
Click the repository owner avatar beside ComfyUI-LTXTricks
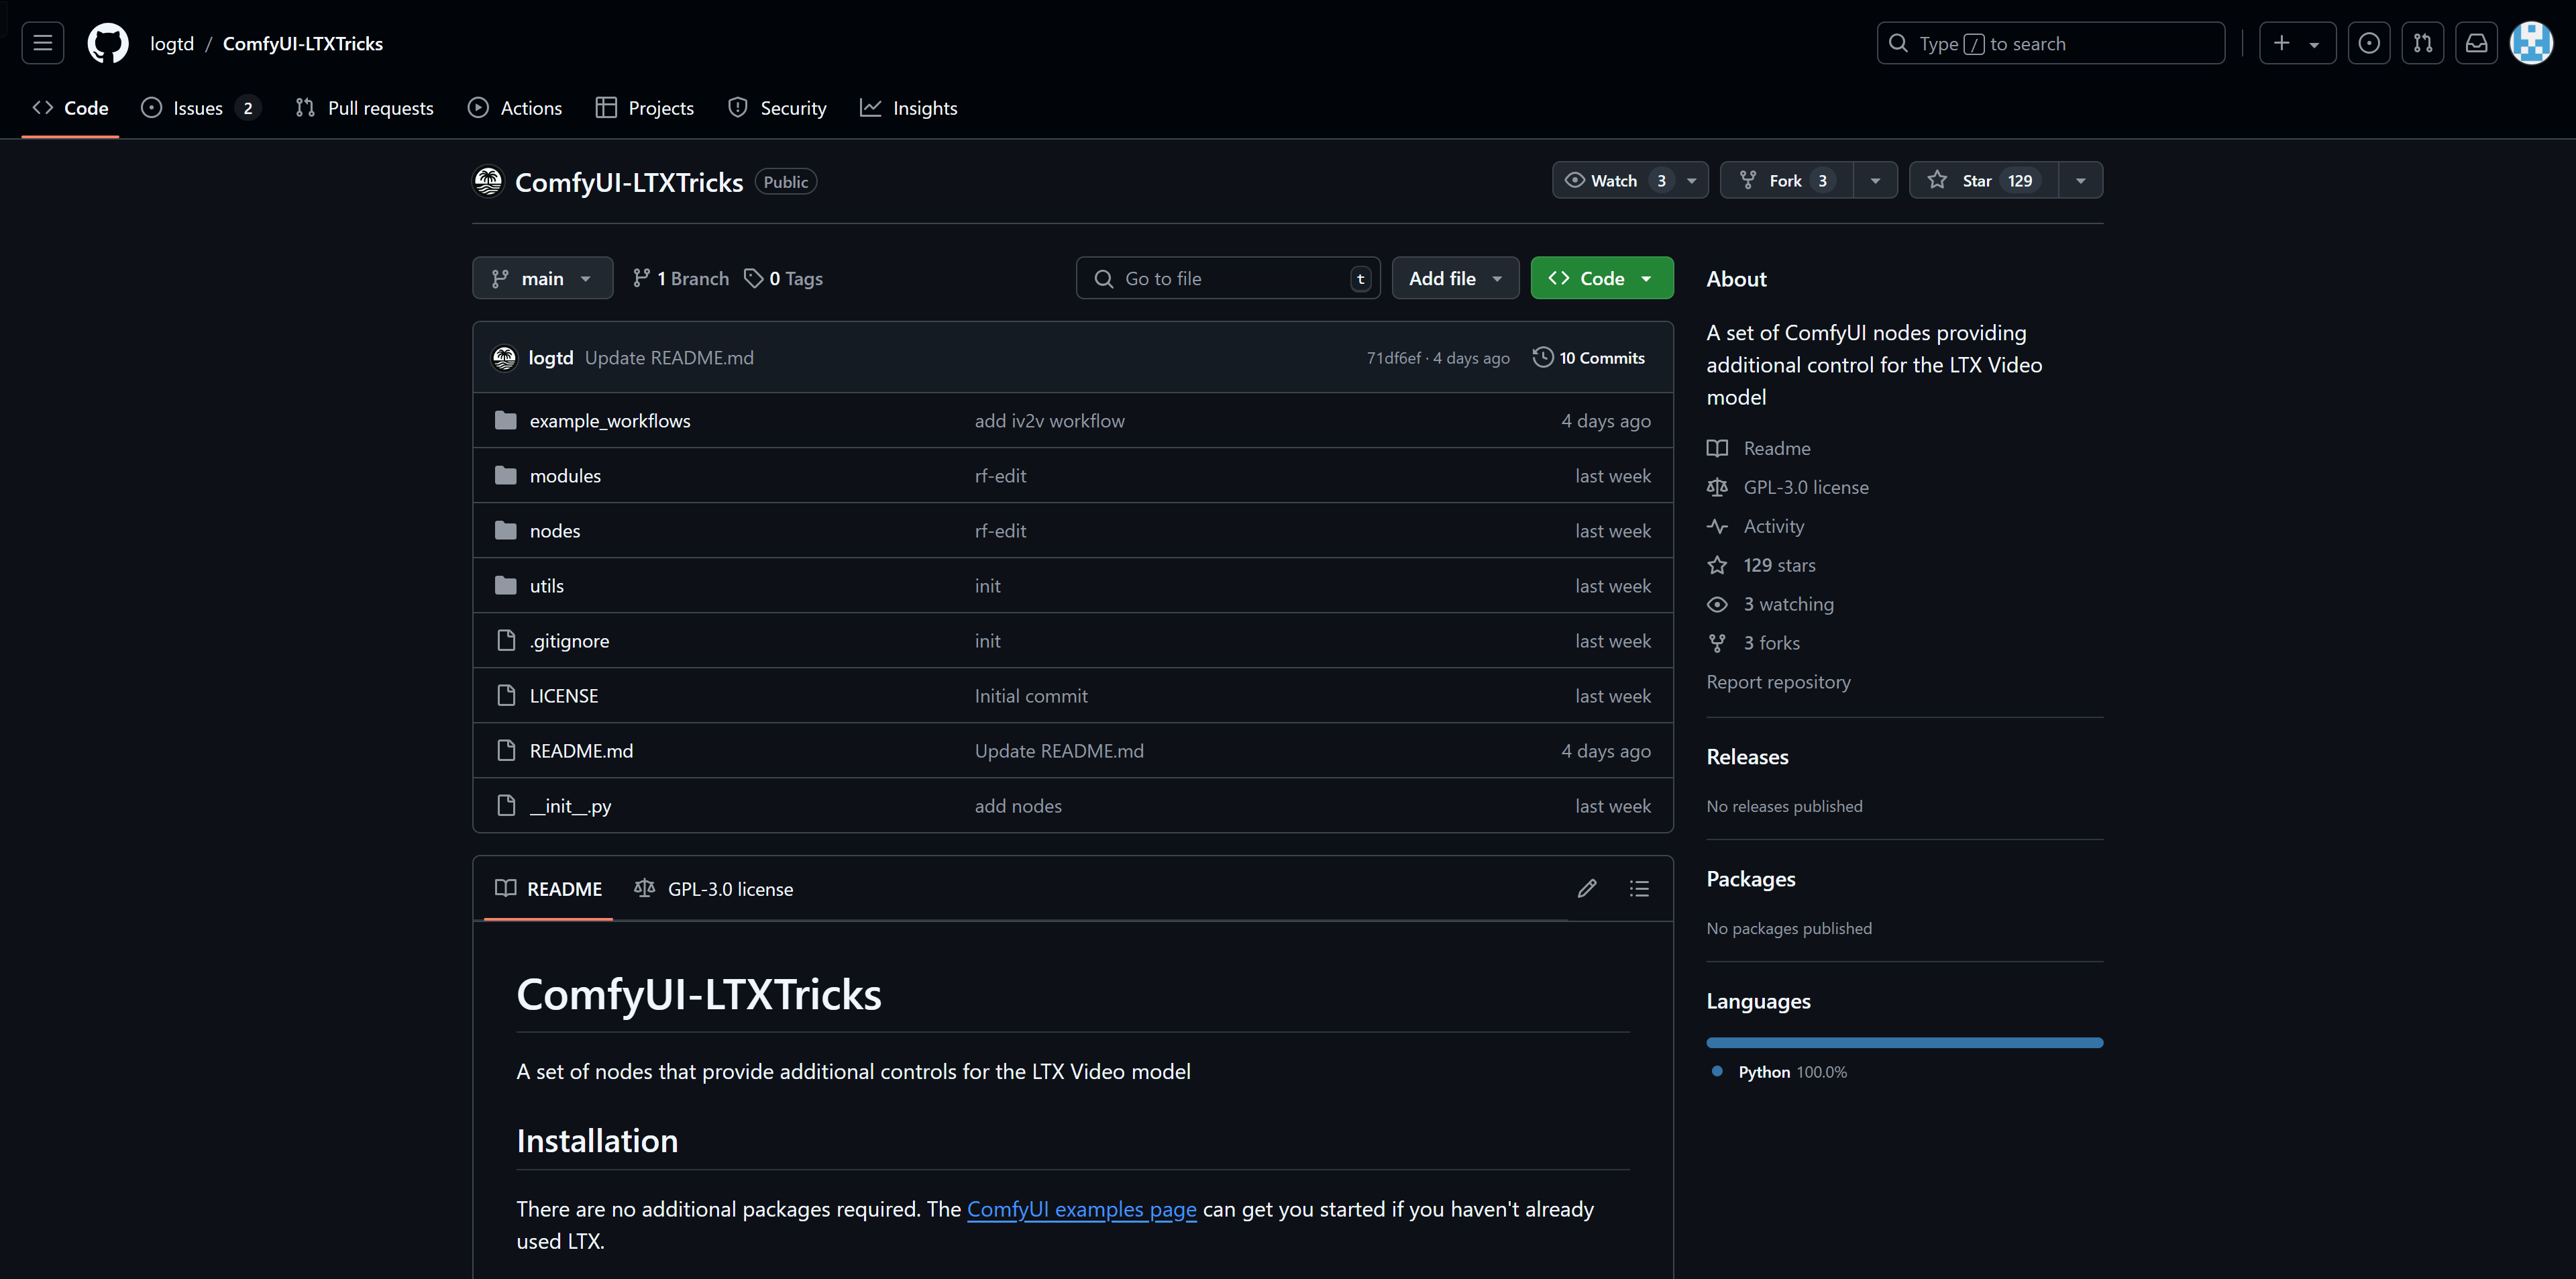(488, 181)
